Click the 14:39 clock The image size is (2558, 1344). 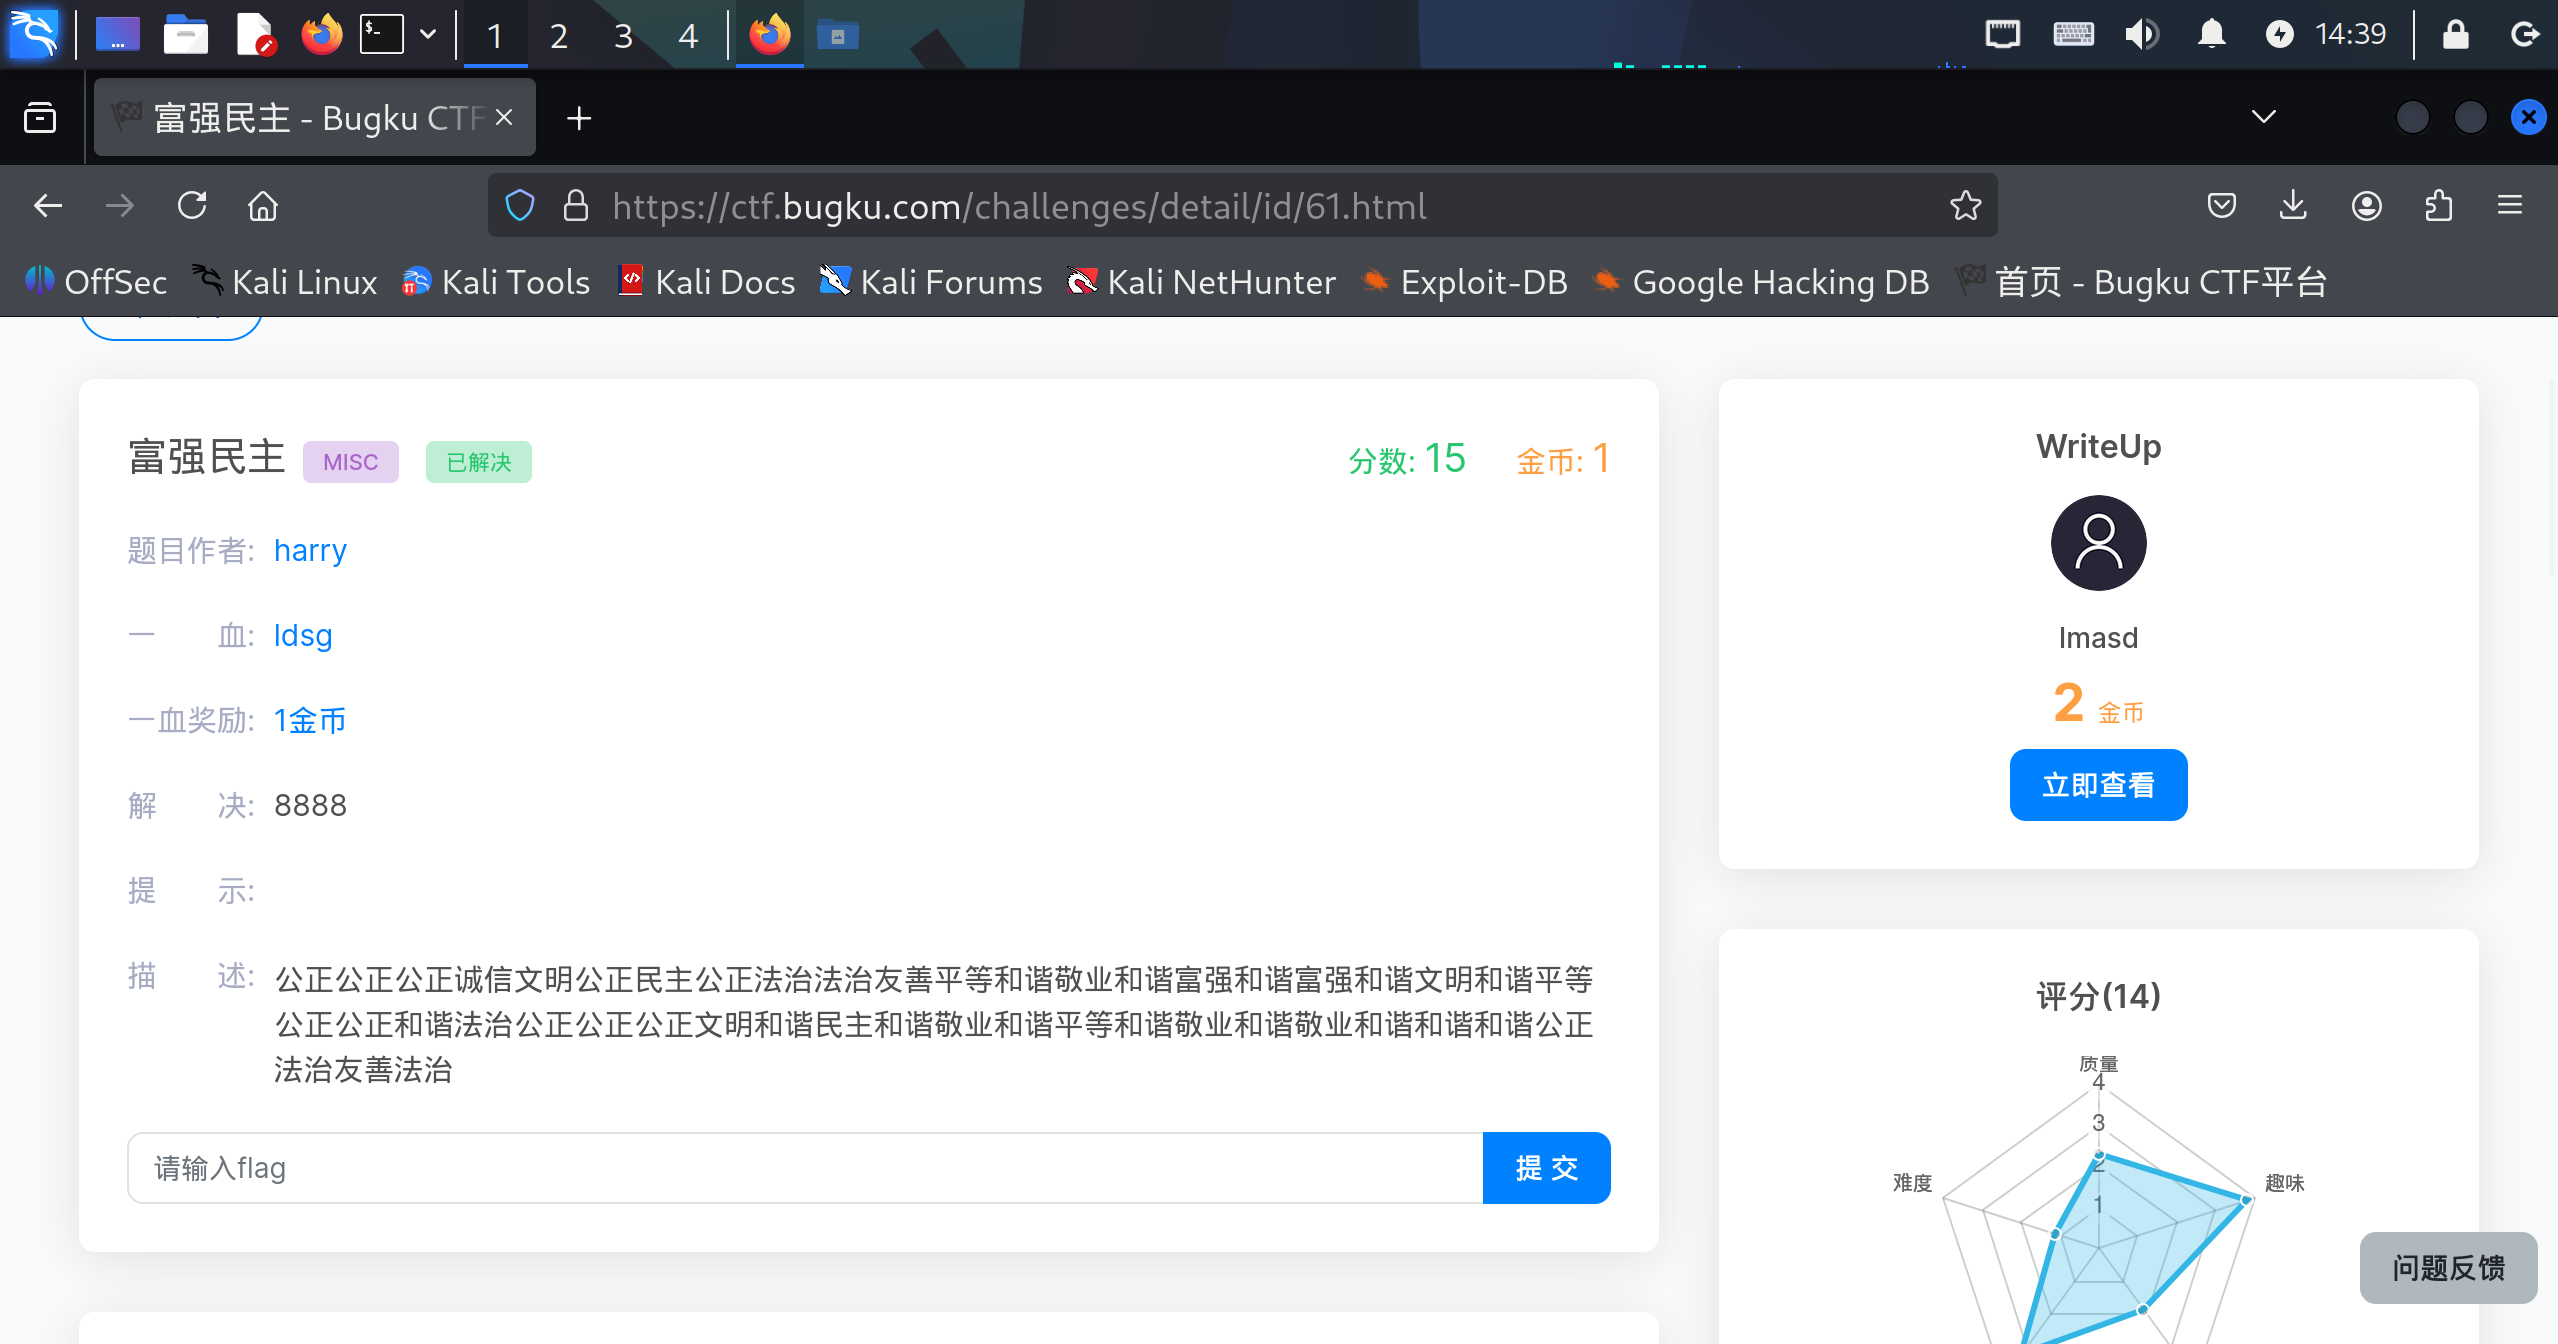2350,35
